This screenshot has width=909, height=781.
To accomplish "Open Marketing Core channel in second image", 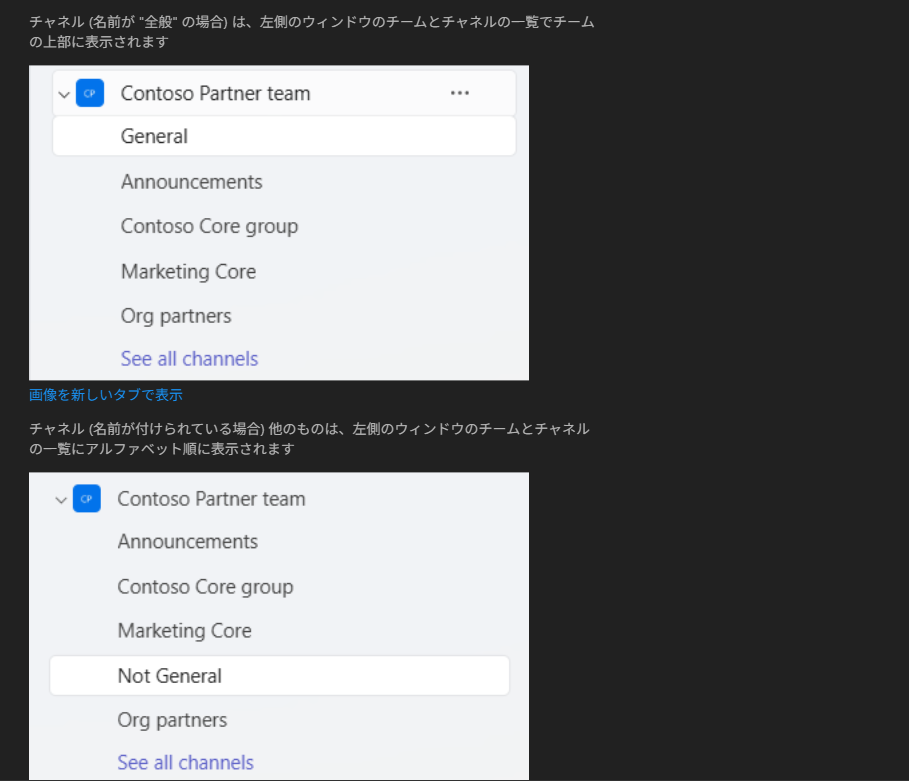I will tap(184, 631).
